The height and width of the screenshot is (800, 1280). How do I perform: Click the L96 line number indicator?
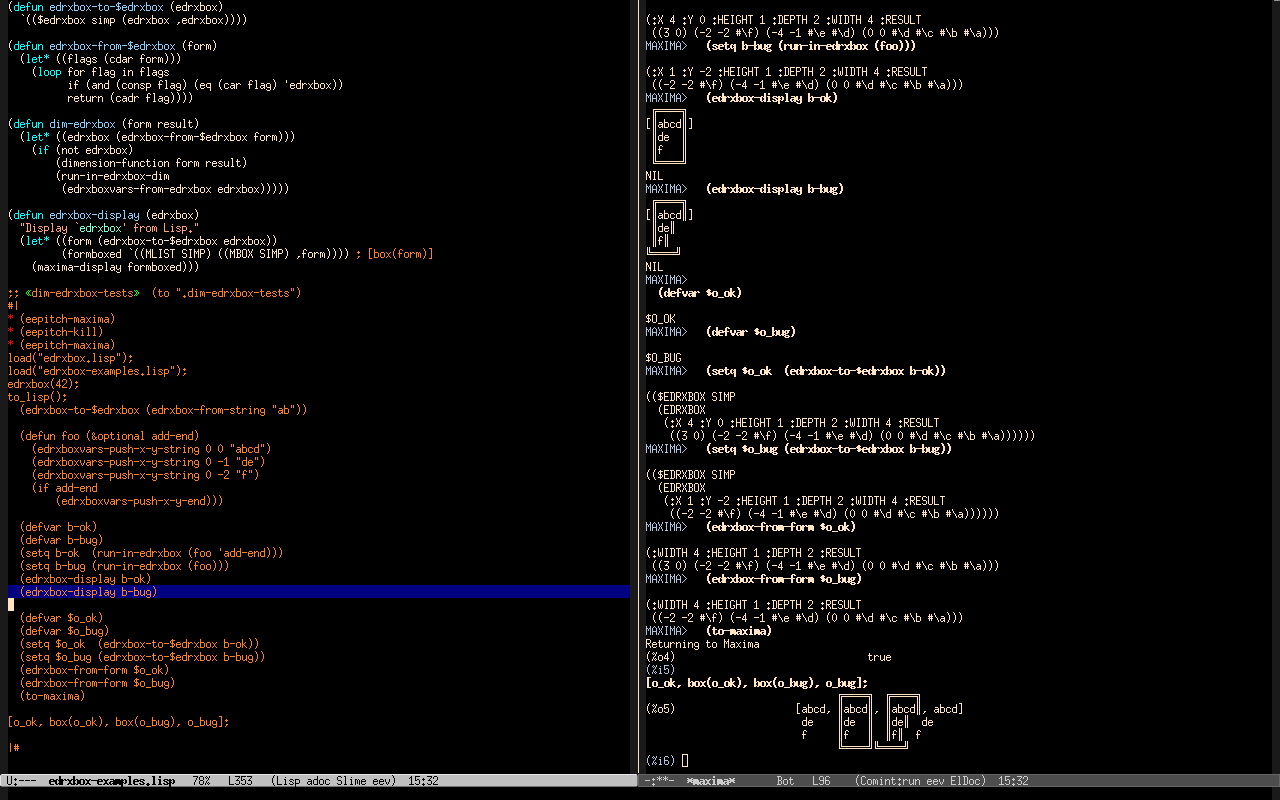point(821,781)
